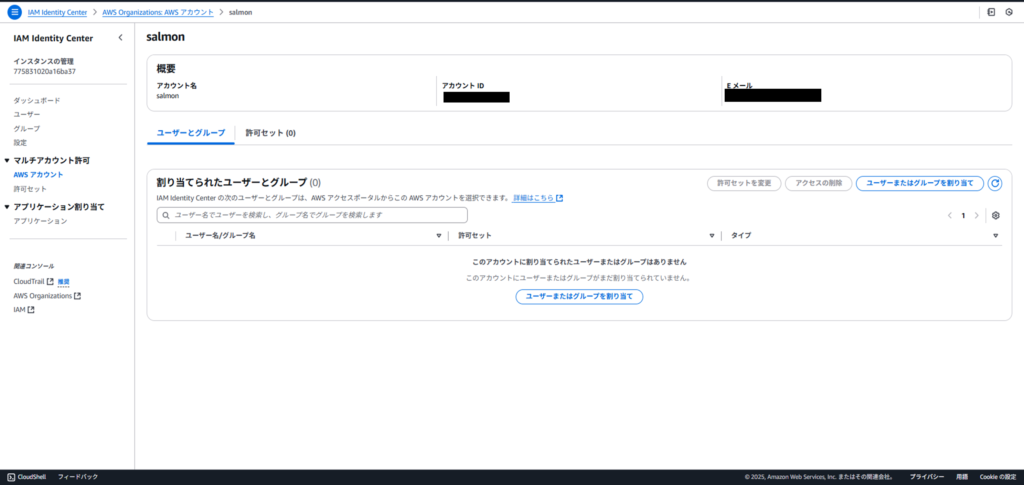Click the centered ユーザーまたはグループを割り当て button in empty table
Image resolution: width=1024 pixels, height=485 pixels.
(579, 296)
